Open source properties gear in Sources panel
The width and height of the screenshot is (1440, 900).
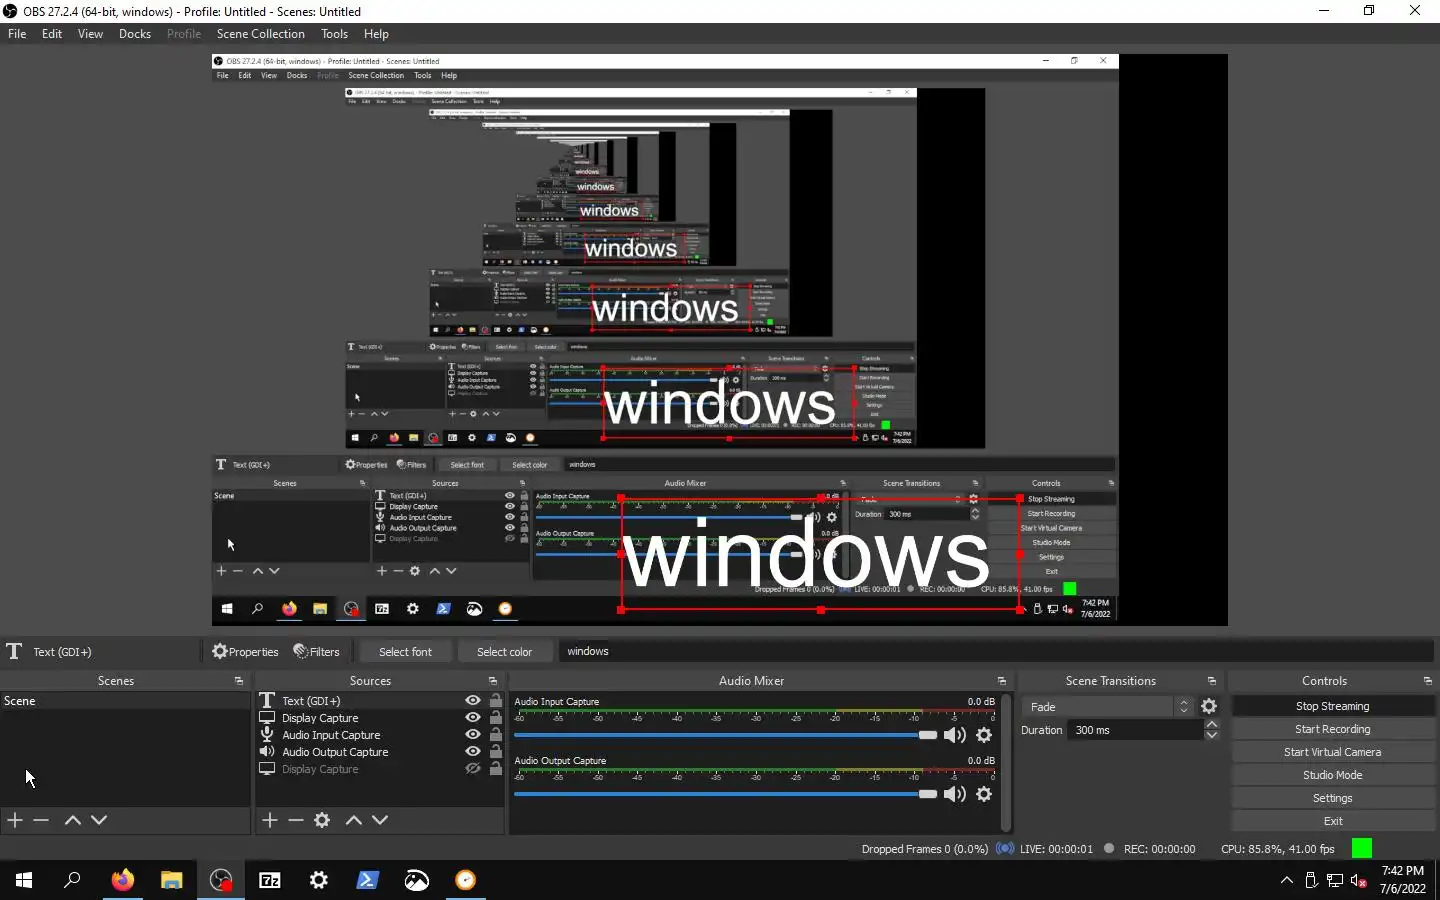(322, 820)
